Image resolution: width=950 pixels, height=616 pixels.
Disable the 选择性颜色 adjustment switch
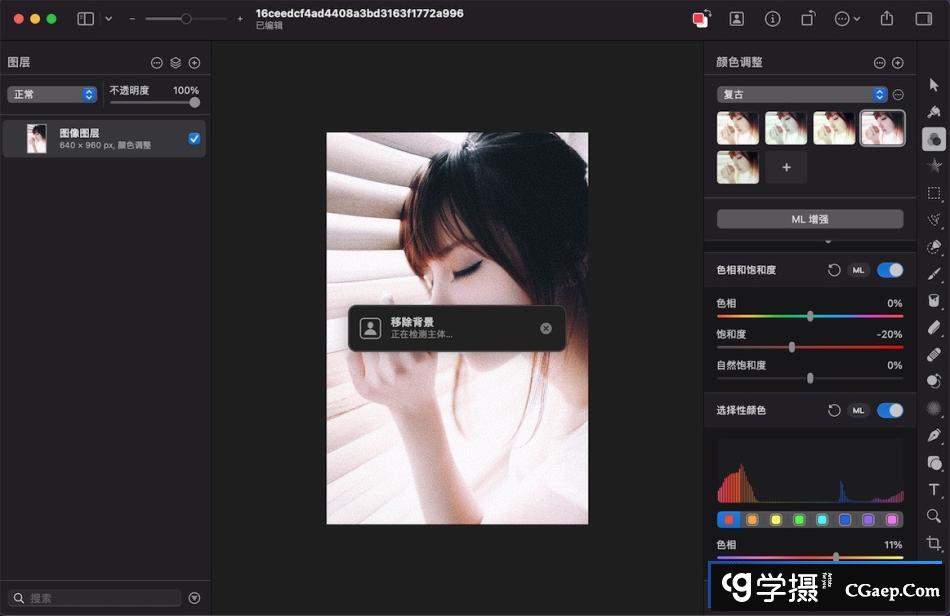[889, 410]
